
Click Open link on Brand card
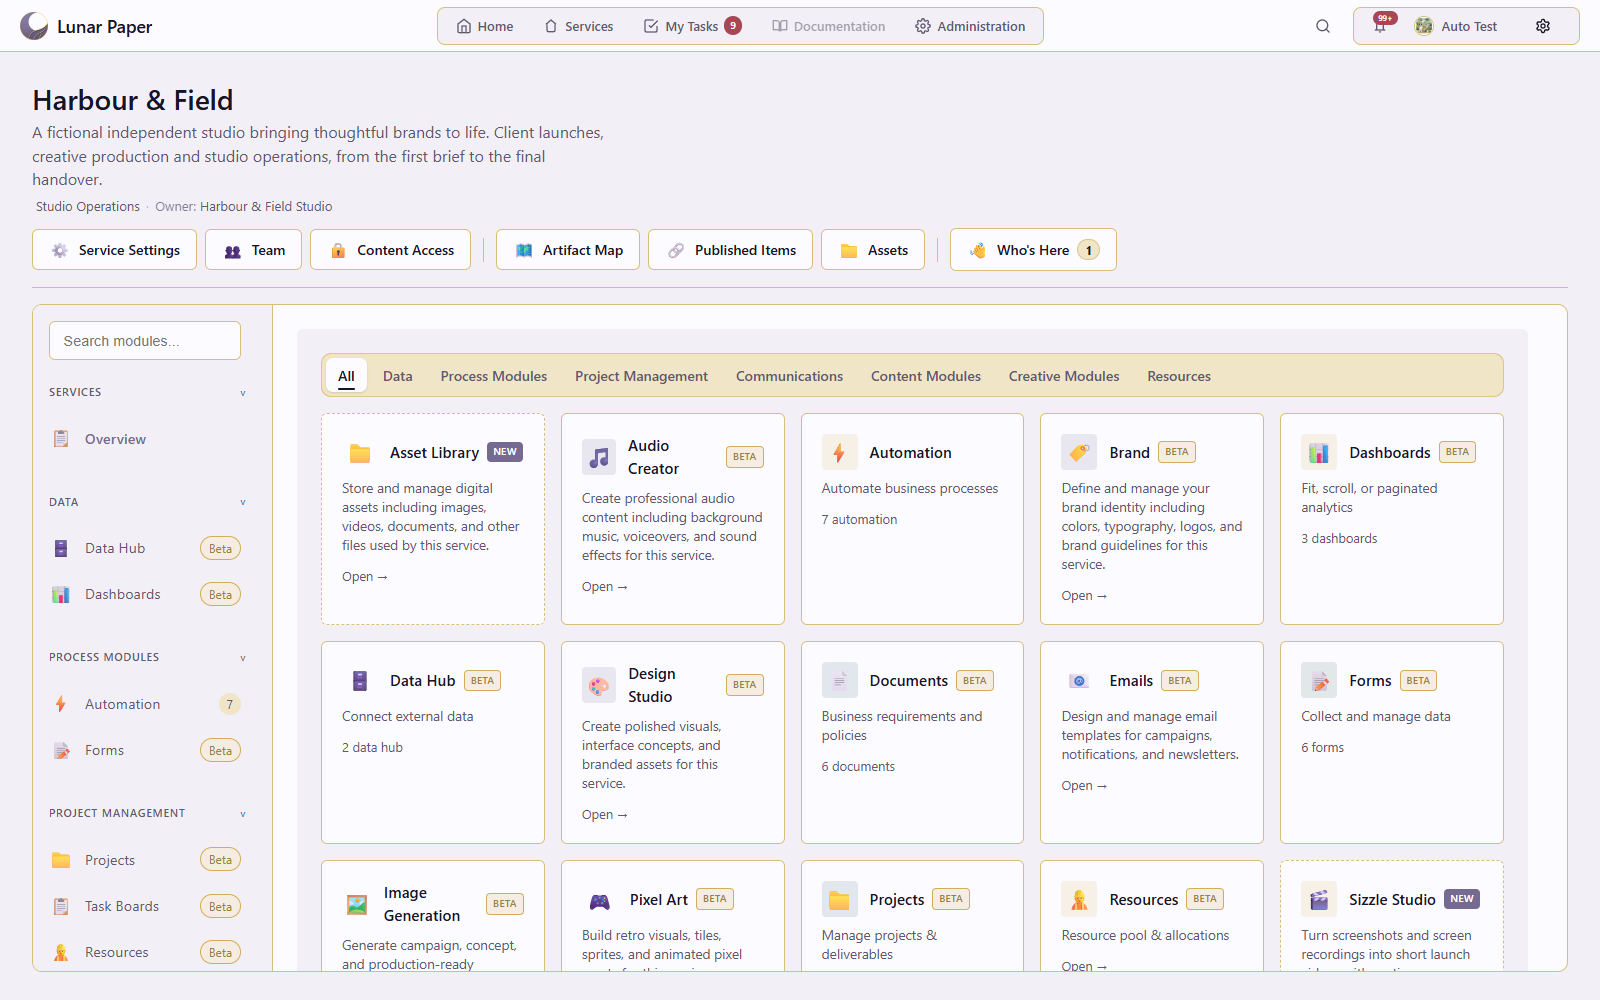click(x=1084, y=596)
